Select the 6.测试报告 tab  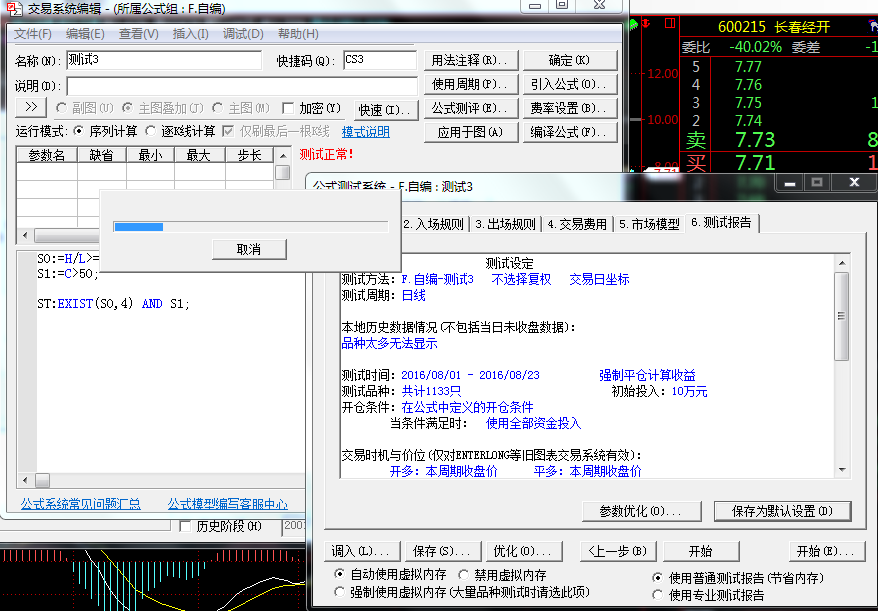[x=721, y=222]
